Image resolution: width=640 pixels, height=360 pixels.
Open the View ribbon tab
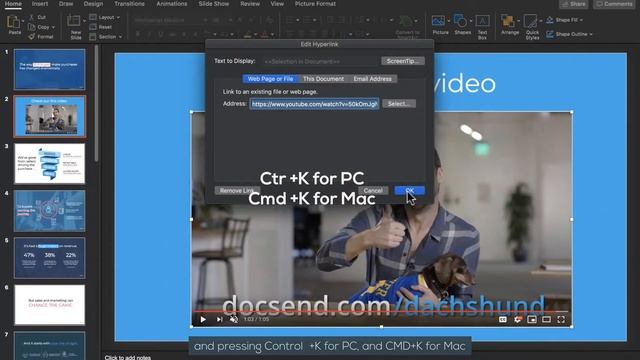(277, 4)
